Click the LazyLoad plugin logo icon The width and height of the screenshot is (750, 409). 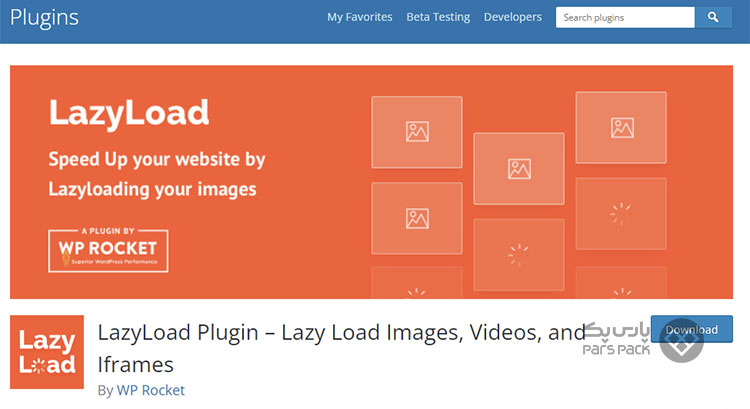click(47, 352)
